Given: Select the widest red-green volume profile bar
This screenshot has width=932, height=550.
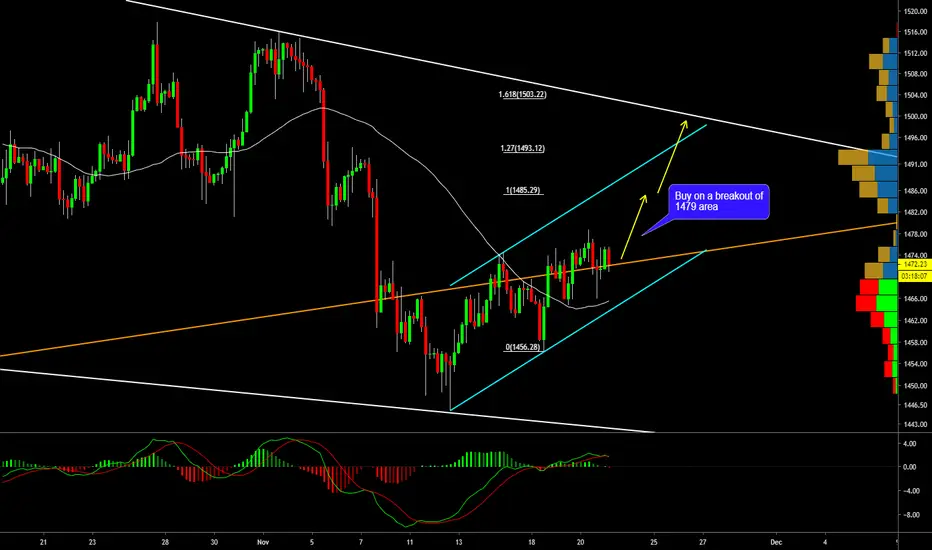Looking at the screenshot, I should 876,303.
